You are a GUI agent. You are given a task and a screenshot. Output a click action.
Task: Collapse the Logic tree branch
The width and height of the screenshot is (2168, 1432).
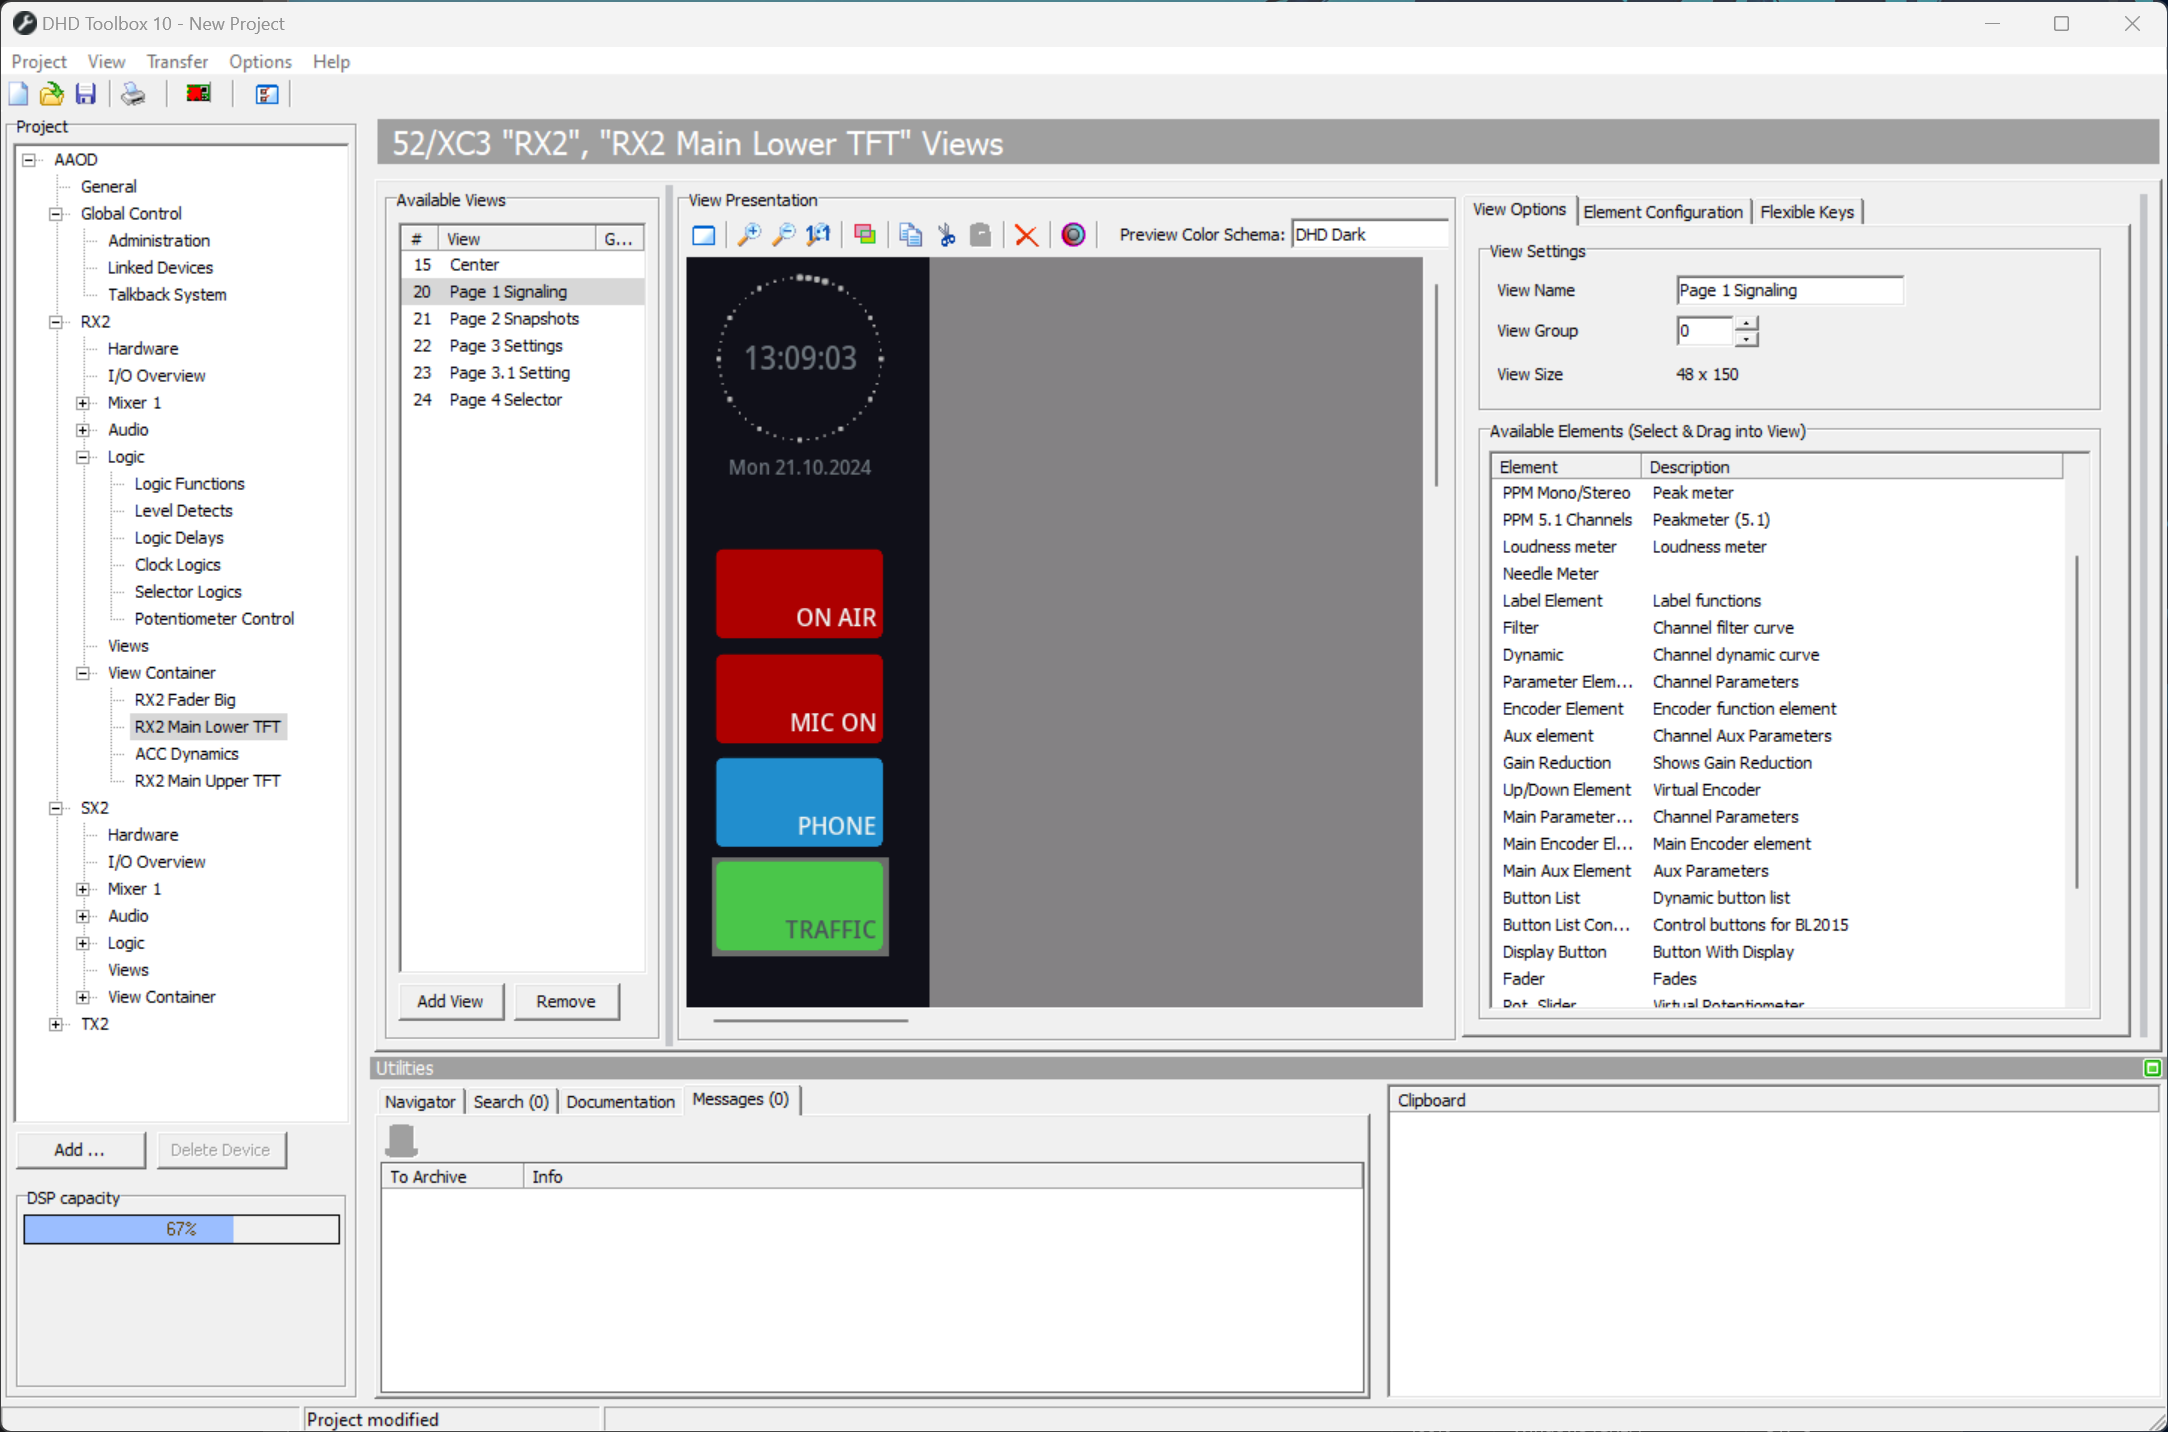pyautogui.click(x=82, y=456)
